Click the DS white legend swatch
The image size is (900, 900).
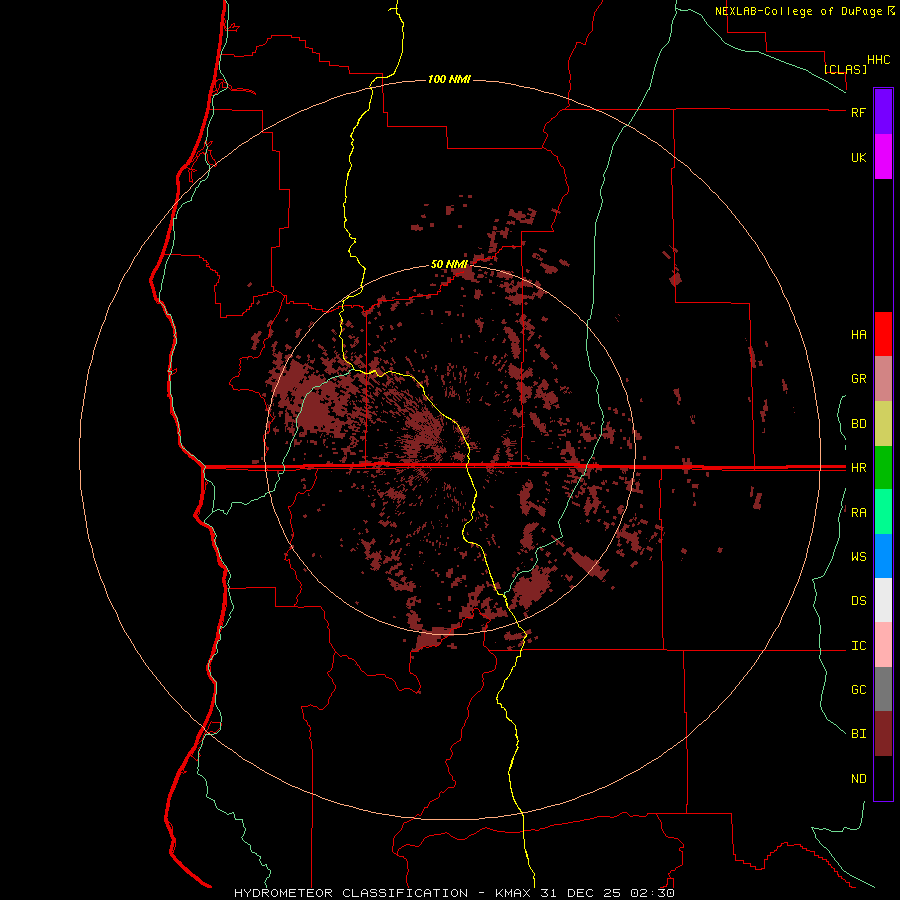(x=883, y=600)
